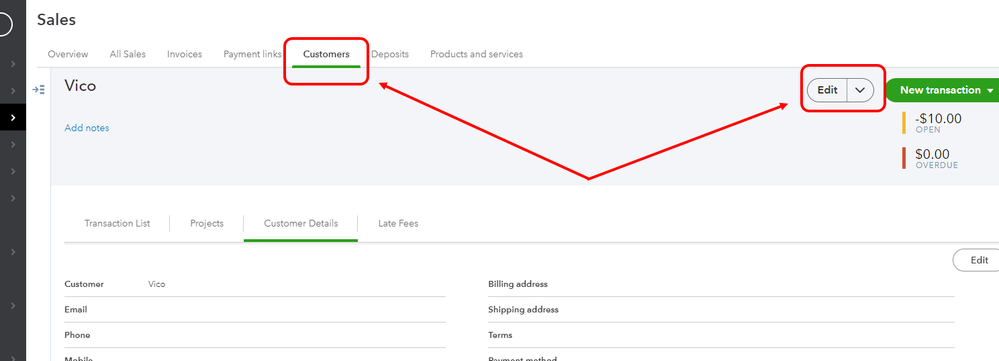The height and width of the screenshot is (361, 999).
Task: Select the Payment links tab
Action: pos(252,54)
